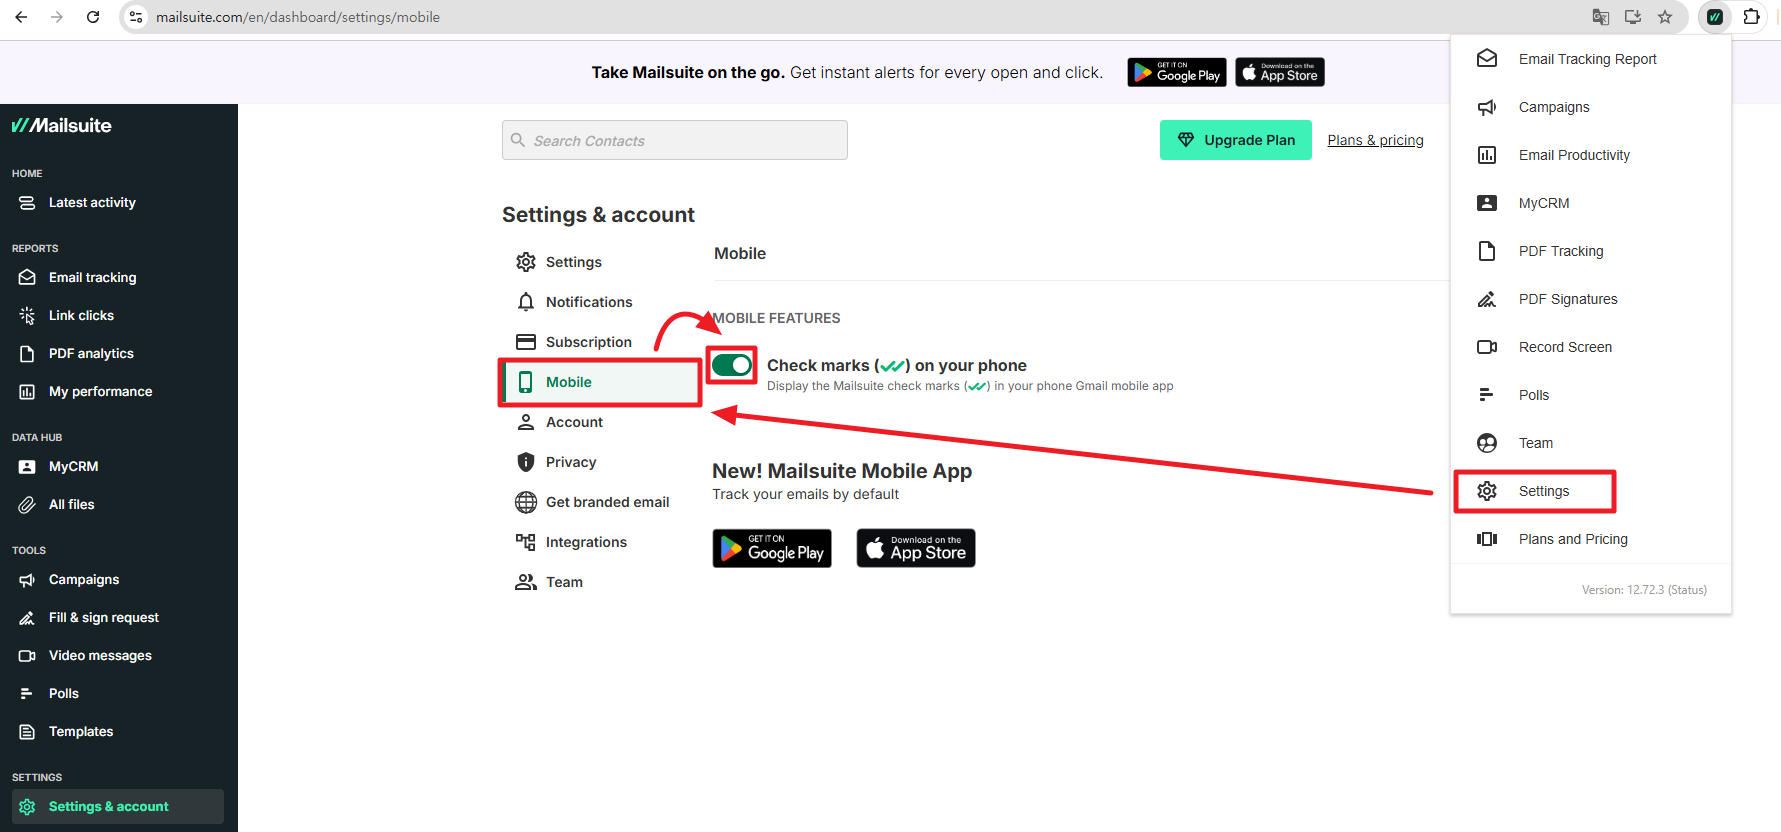The image size is (1781, 832).
Task: Click the browser address bar URL
Action: (x=298, y=17)
